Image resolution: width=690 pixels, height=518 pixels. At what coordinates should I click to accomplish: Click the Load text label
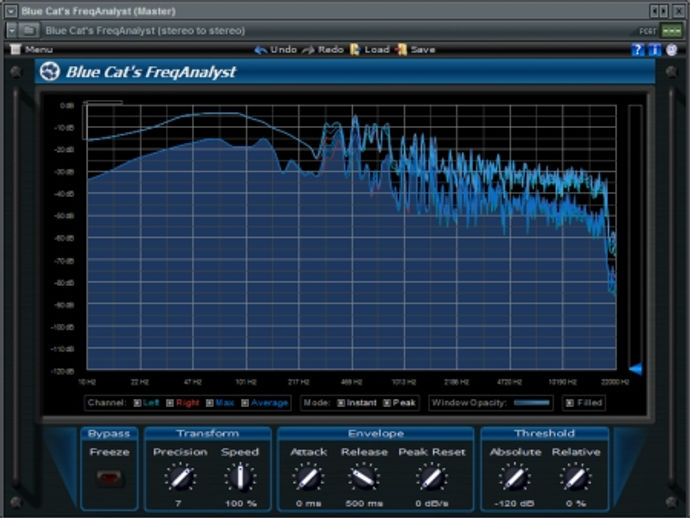(377, 50)
